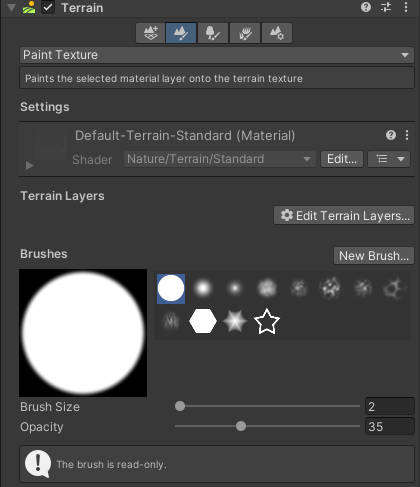420x487 pixels.
Task: Select the Create Neighbor Terrains tool
Action: pyautogui.click(x=150, y=33)
